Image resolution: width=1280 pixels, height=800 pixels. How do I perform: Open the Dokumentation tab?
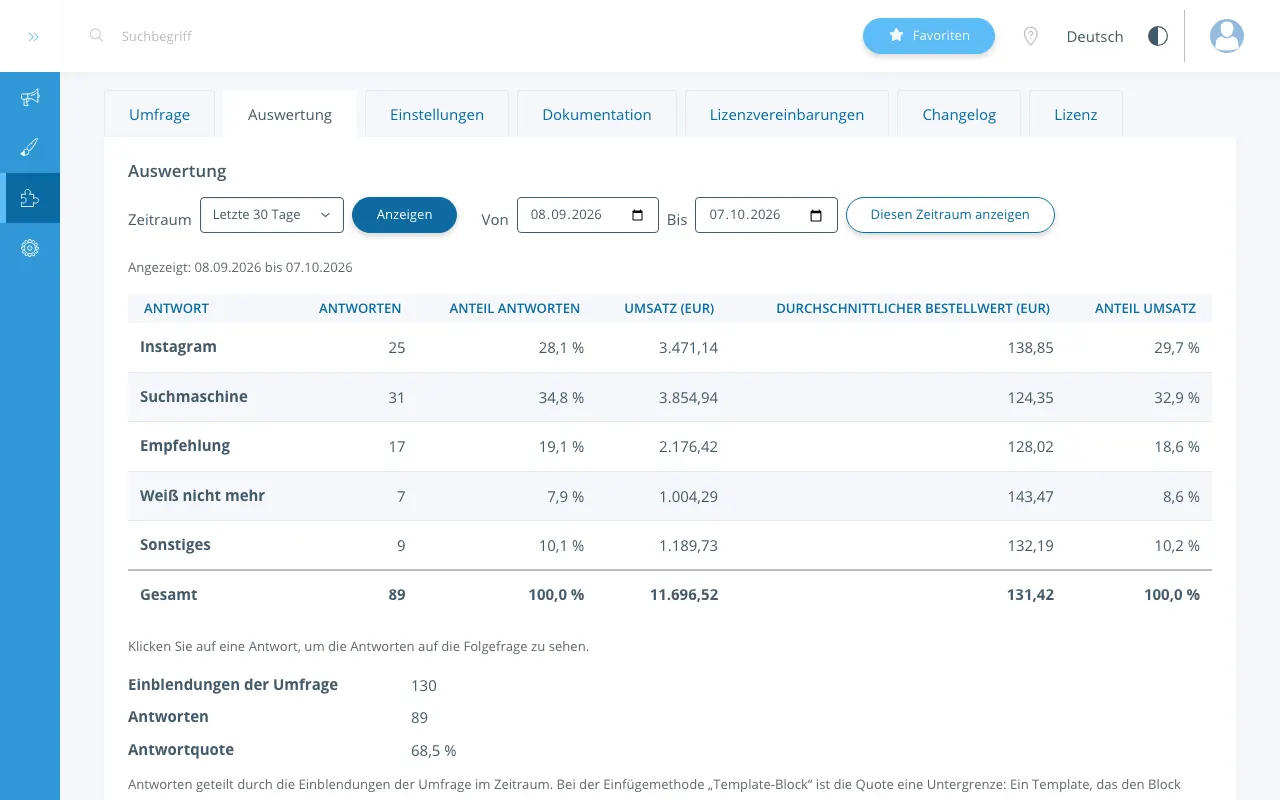(x=597, y=114)
